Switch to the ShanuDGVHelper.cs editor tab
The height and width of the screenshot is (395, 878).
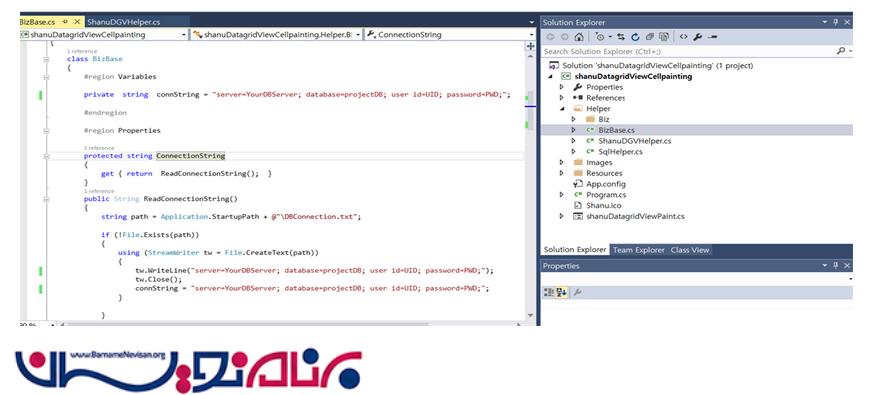click(123, 22)
